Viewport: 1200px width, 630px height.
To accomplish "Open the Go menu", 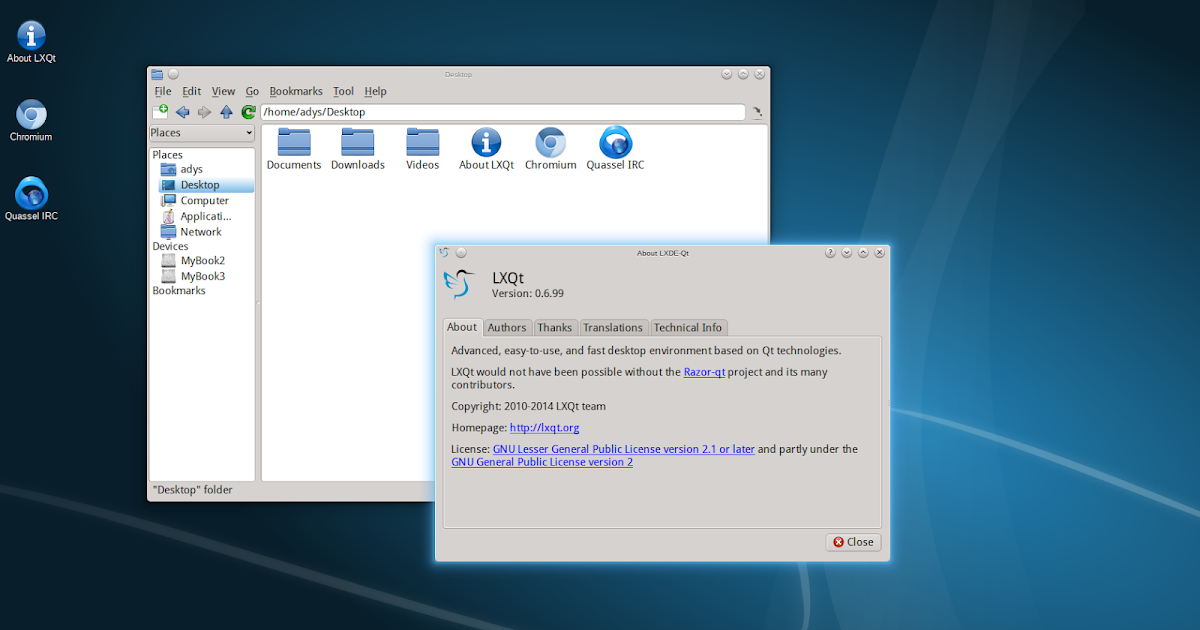I will pos(252,91).
